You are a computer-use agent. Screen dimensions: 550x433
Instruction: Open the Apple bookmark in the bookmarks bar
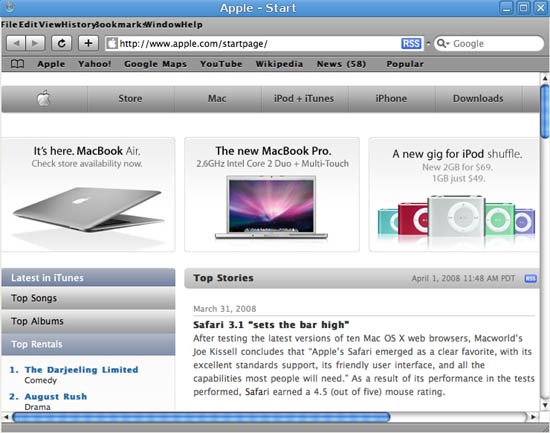coord(51,64)
